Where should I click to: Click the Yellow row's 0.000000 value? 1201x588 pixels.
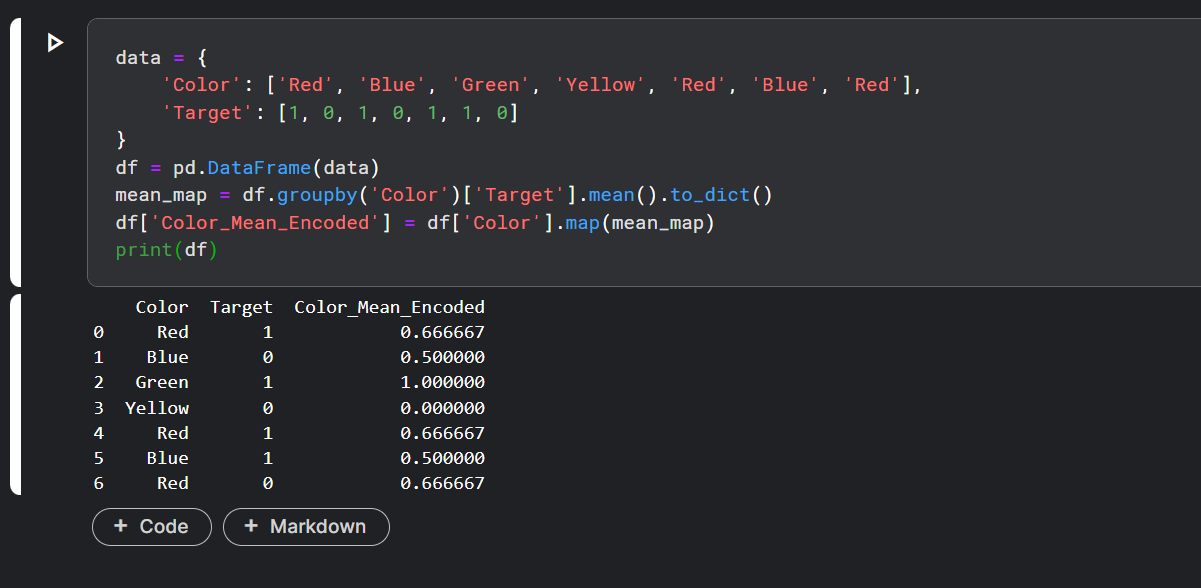point(442,408)
